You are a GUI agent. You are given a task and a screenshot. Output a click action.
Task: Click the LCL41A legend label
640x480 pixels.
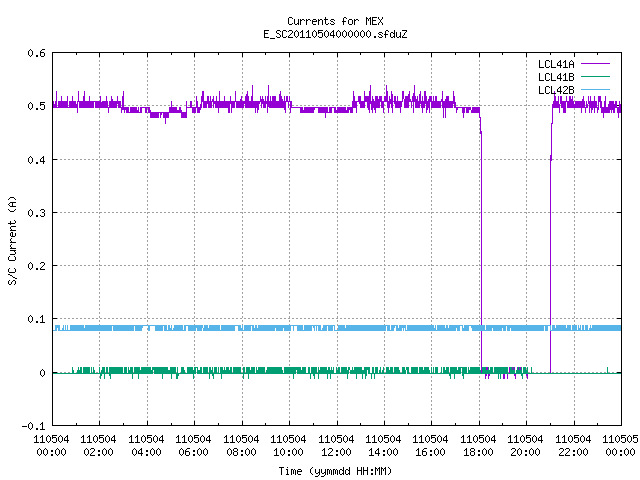pos(556,64)
